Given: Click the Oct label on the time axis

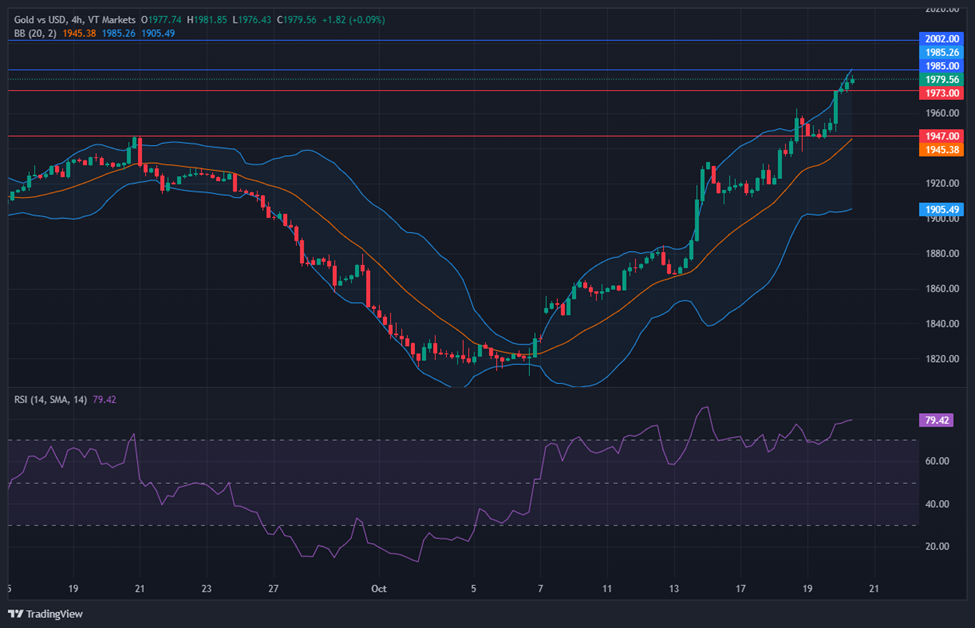Looking at the screenshot, I should click(379, 589).
